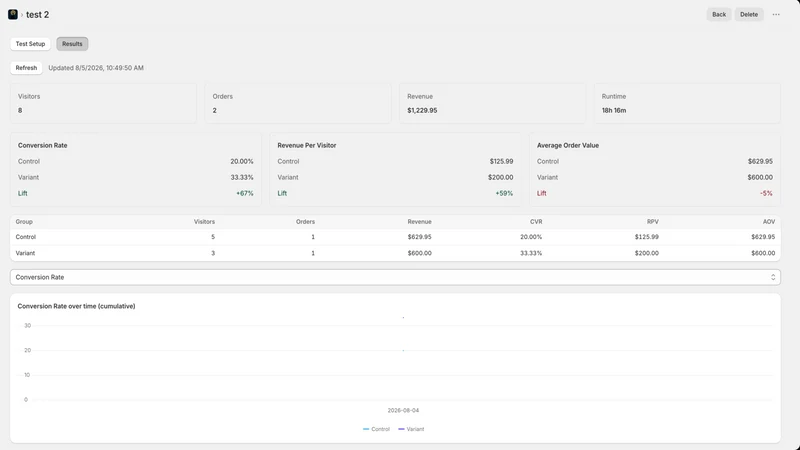Click the Updated 8/5/2026 timestamp
Screen dimensions: 800x450
click(x=96, y=68)
